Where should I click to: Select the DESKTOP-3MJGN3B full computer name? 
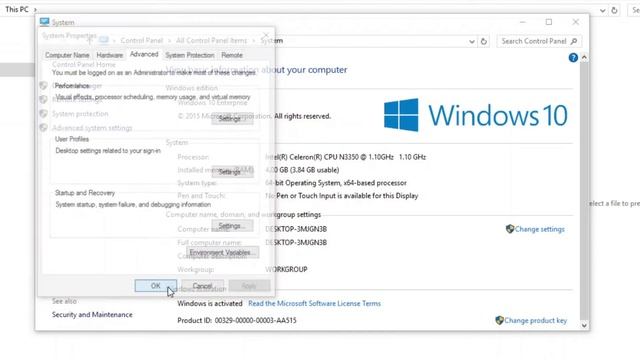[296, 242]
